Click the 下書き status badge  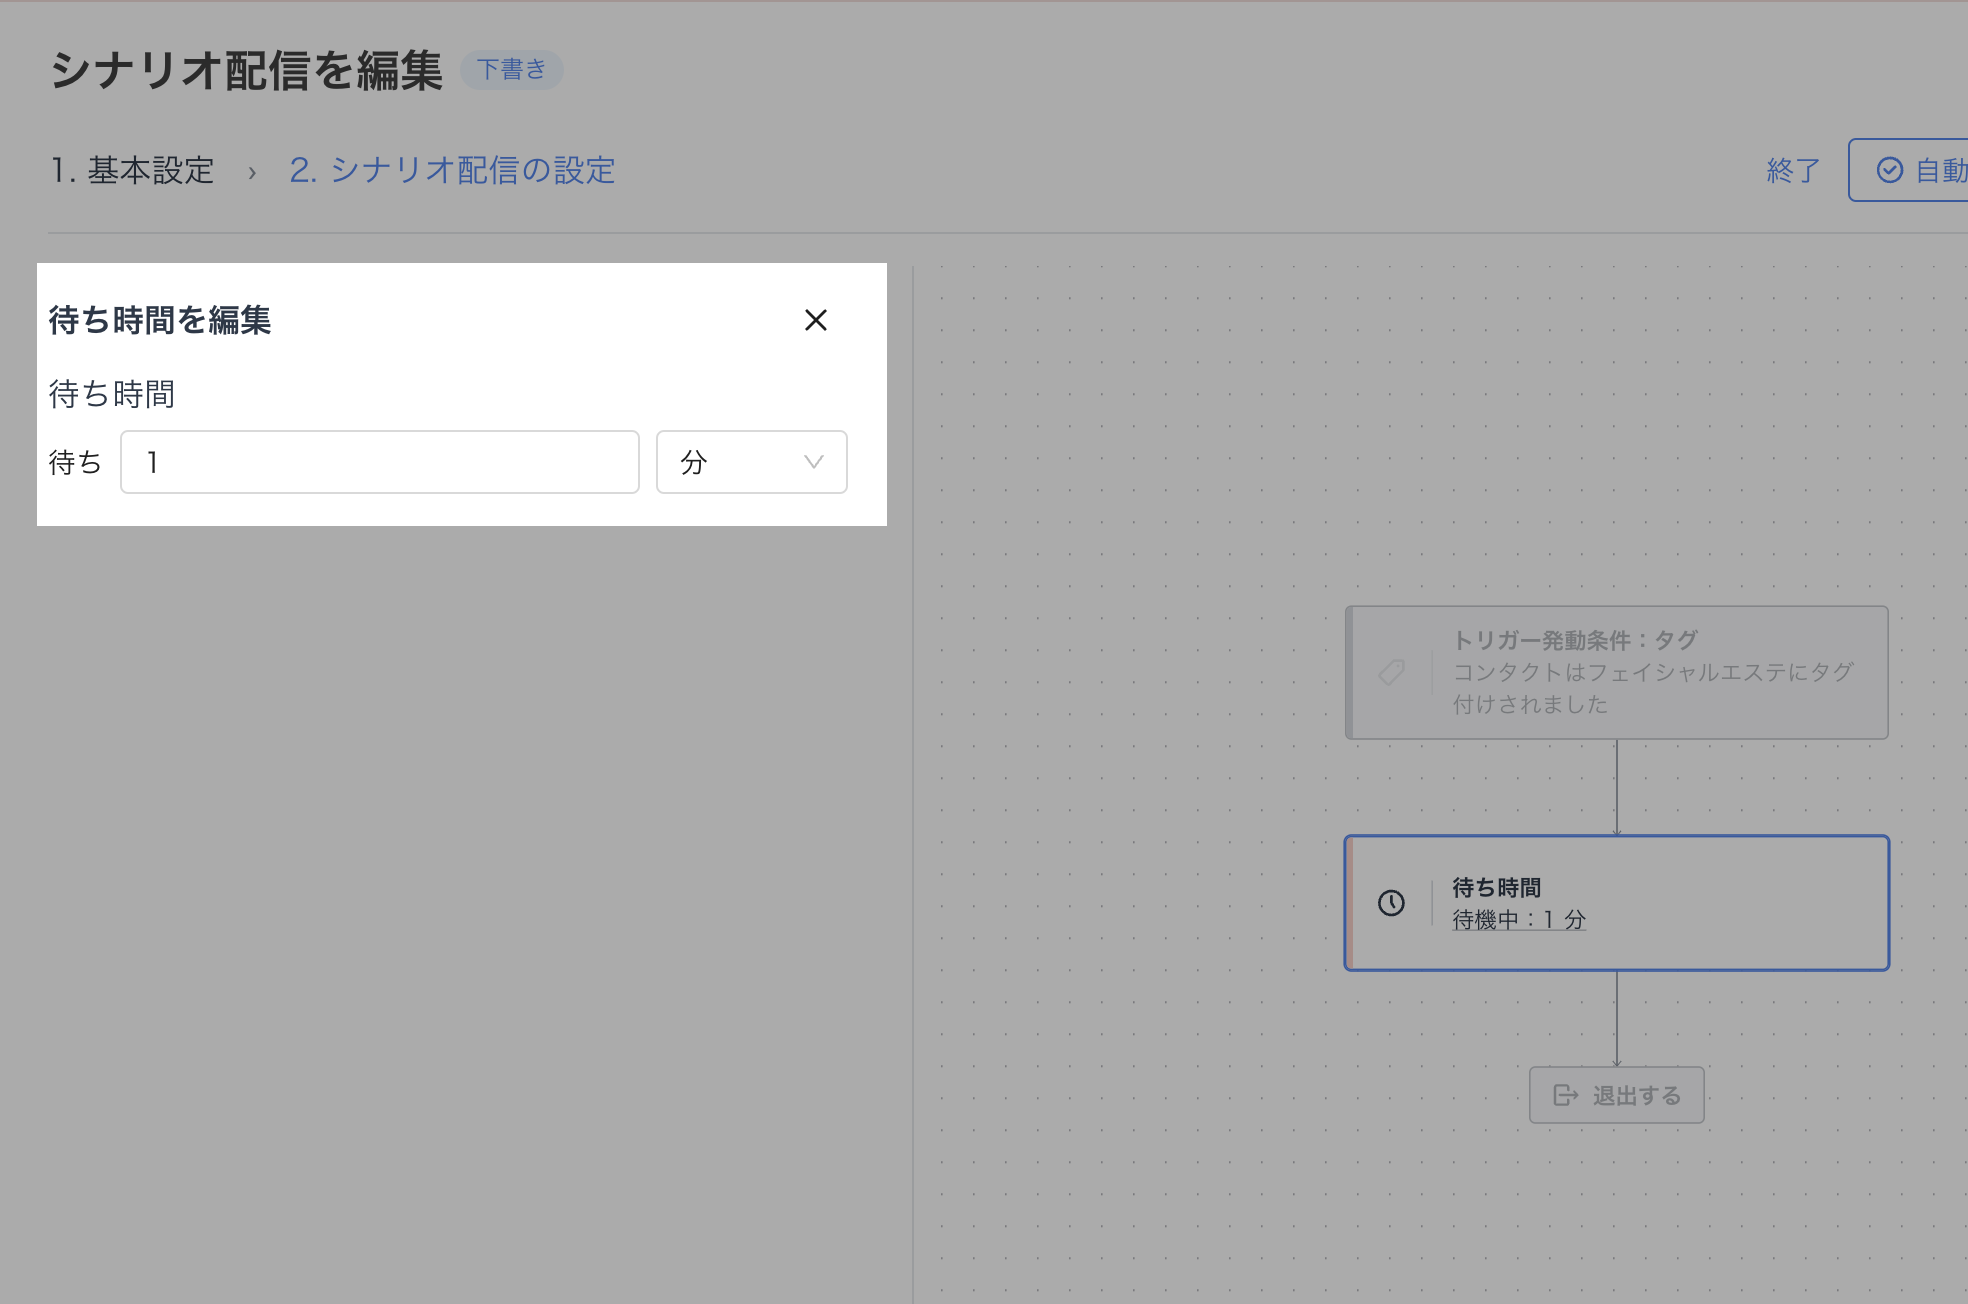[x=511, y=69]
